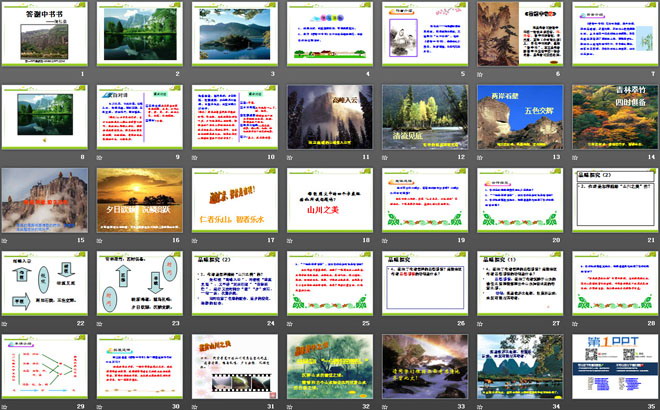
Task: Select slide 18 with red 山川之美 text
Action: (x=327, y=200)
